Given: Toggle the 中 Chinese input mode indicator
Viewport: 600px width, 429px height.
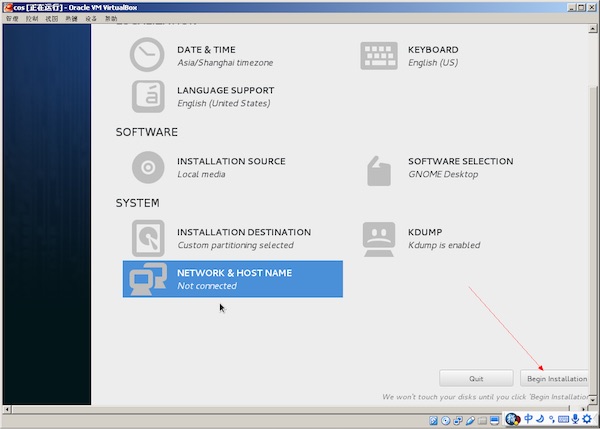Looking at the screenshot, I should tap(528, 418).
